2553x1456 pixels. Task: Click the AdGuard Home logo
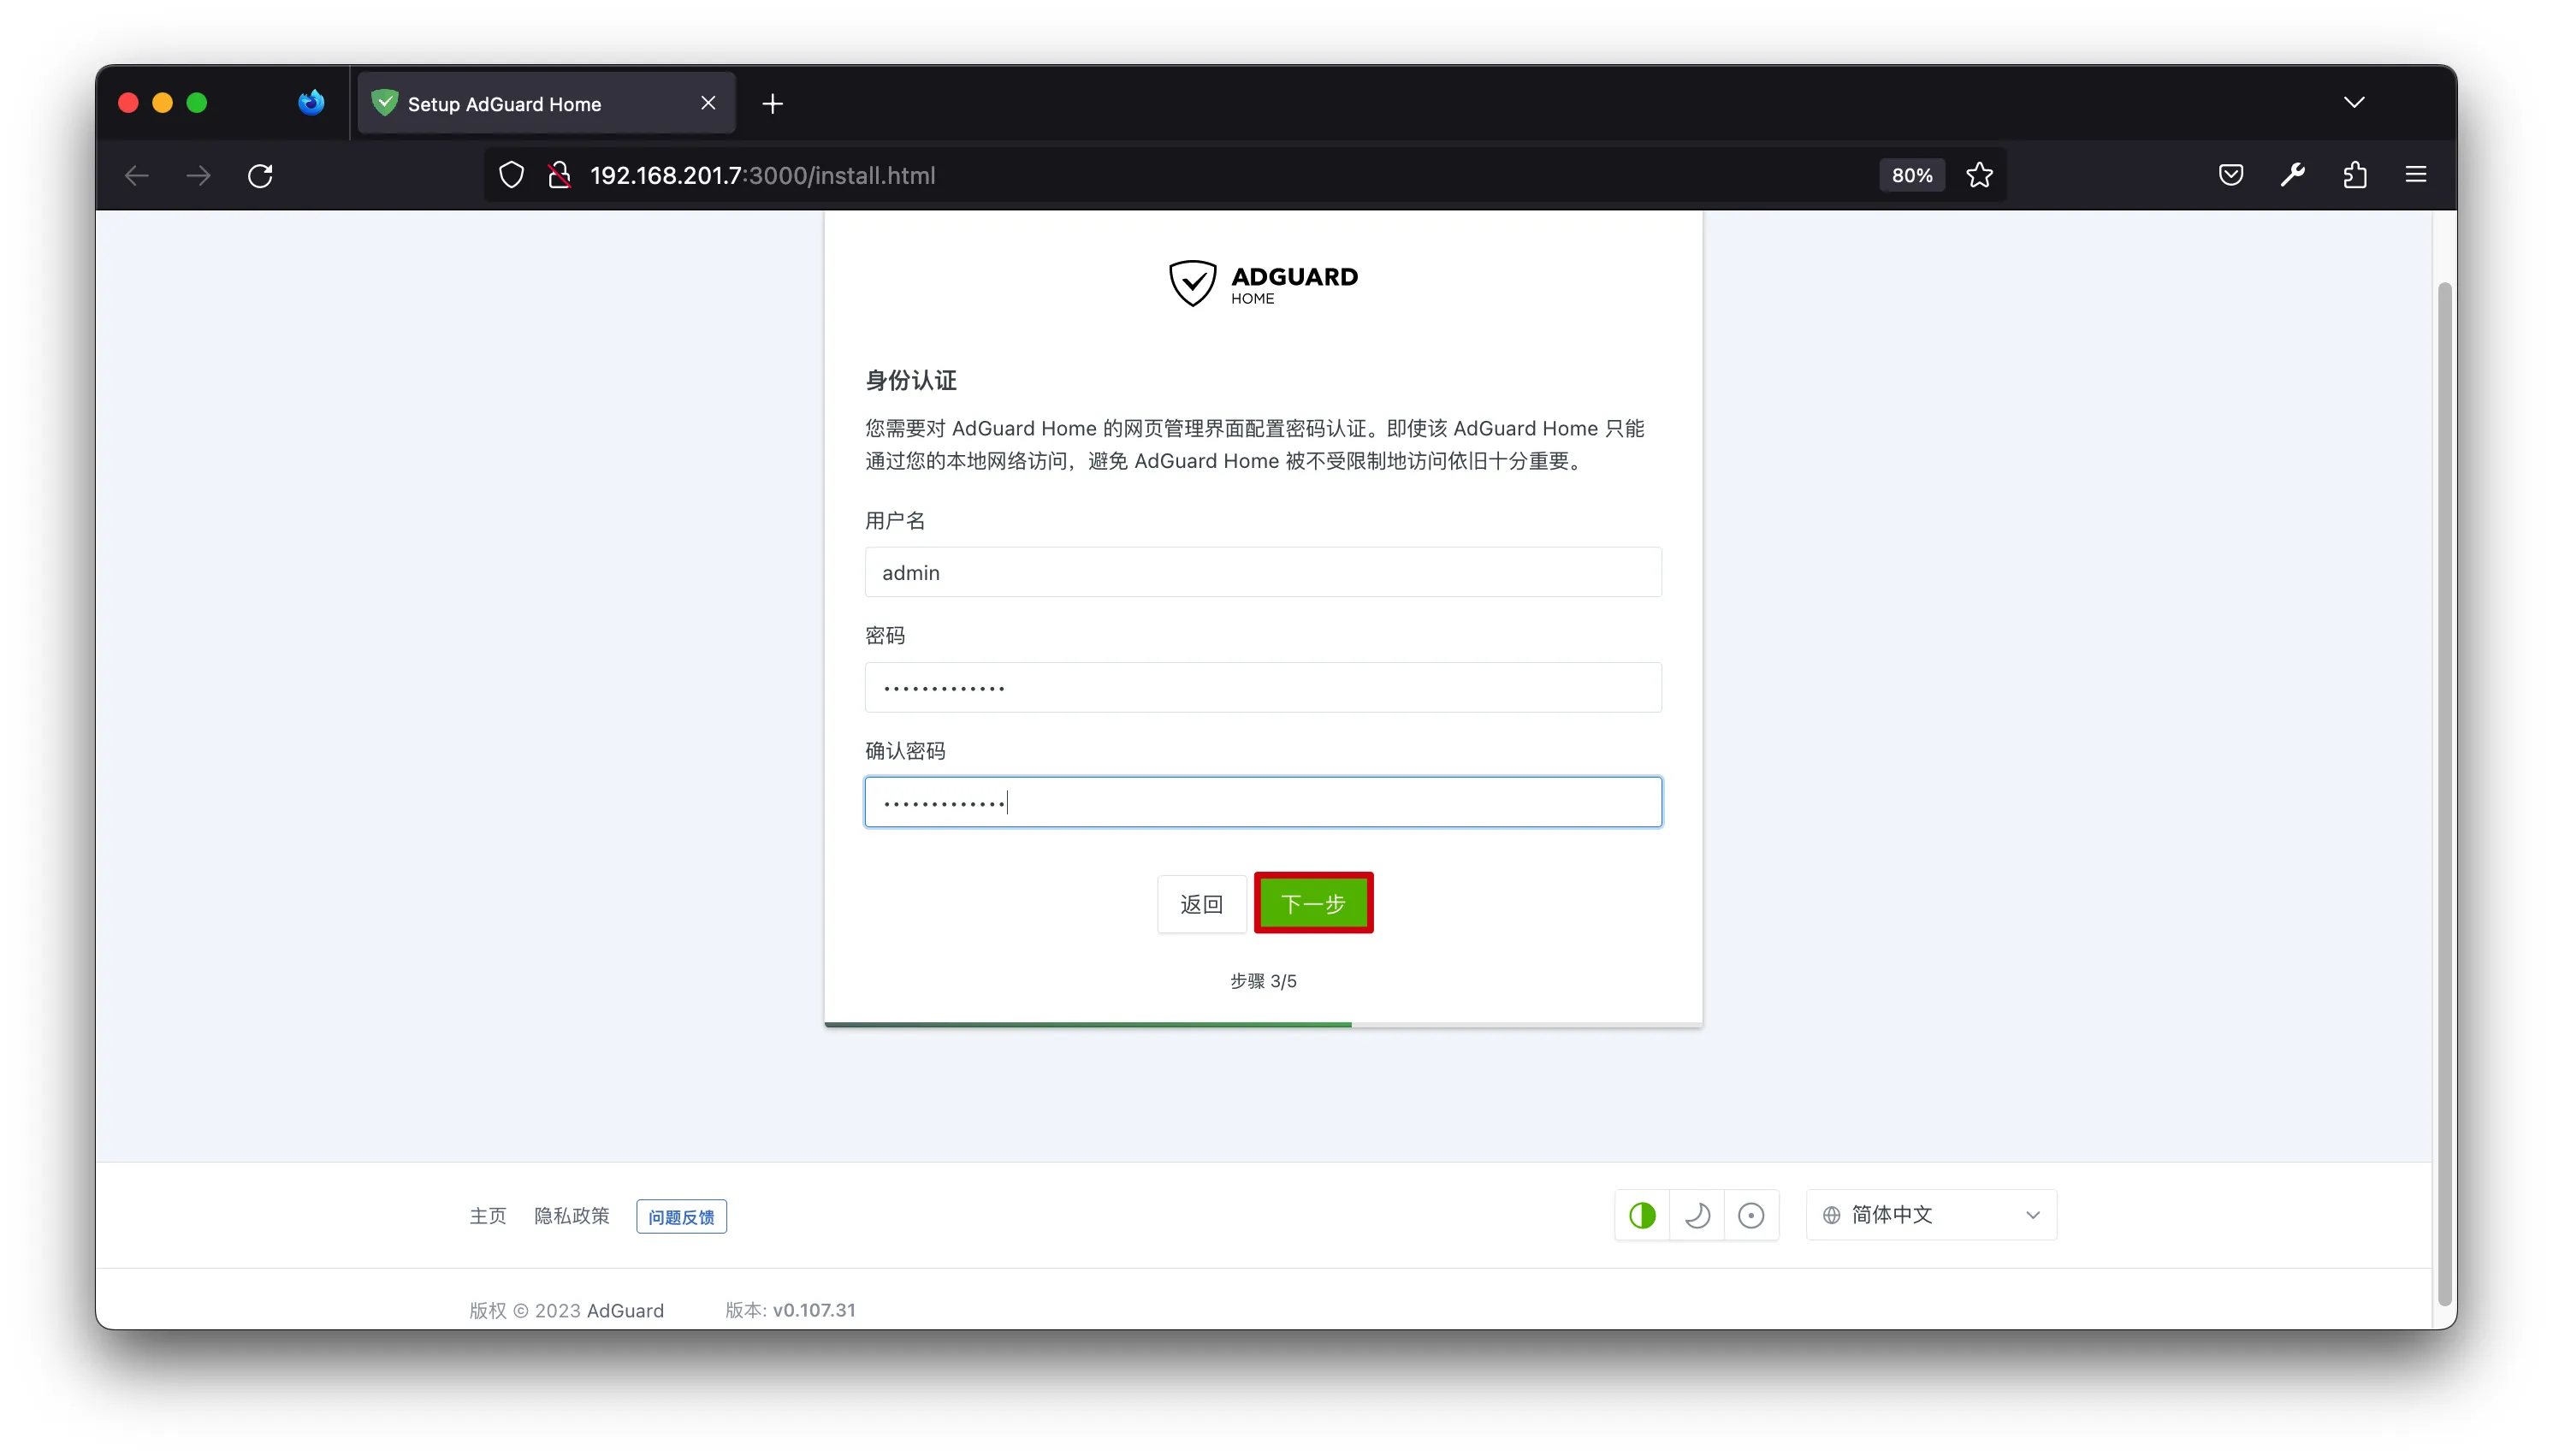1263,284
